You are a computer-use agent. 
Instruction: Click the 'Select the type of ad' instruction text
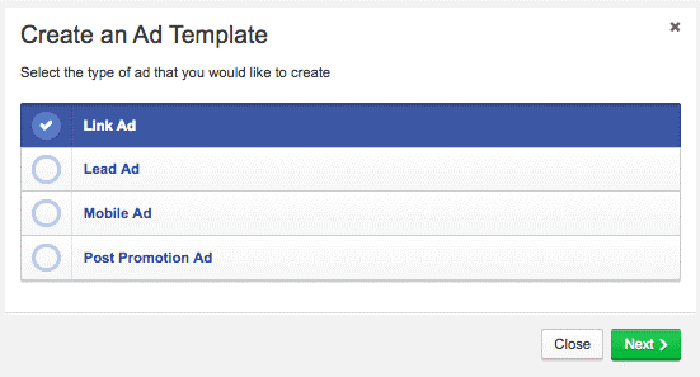tap(175, 72)
